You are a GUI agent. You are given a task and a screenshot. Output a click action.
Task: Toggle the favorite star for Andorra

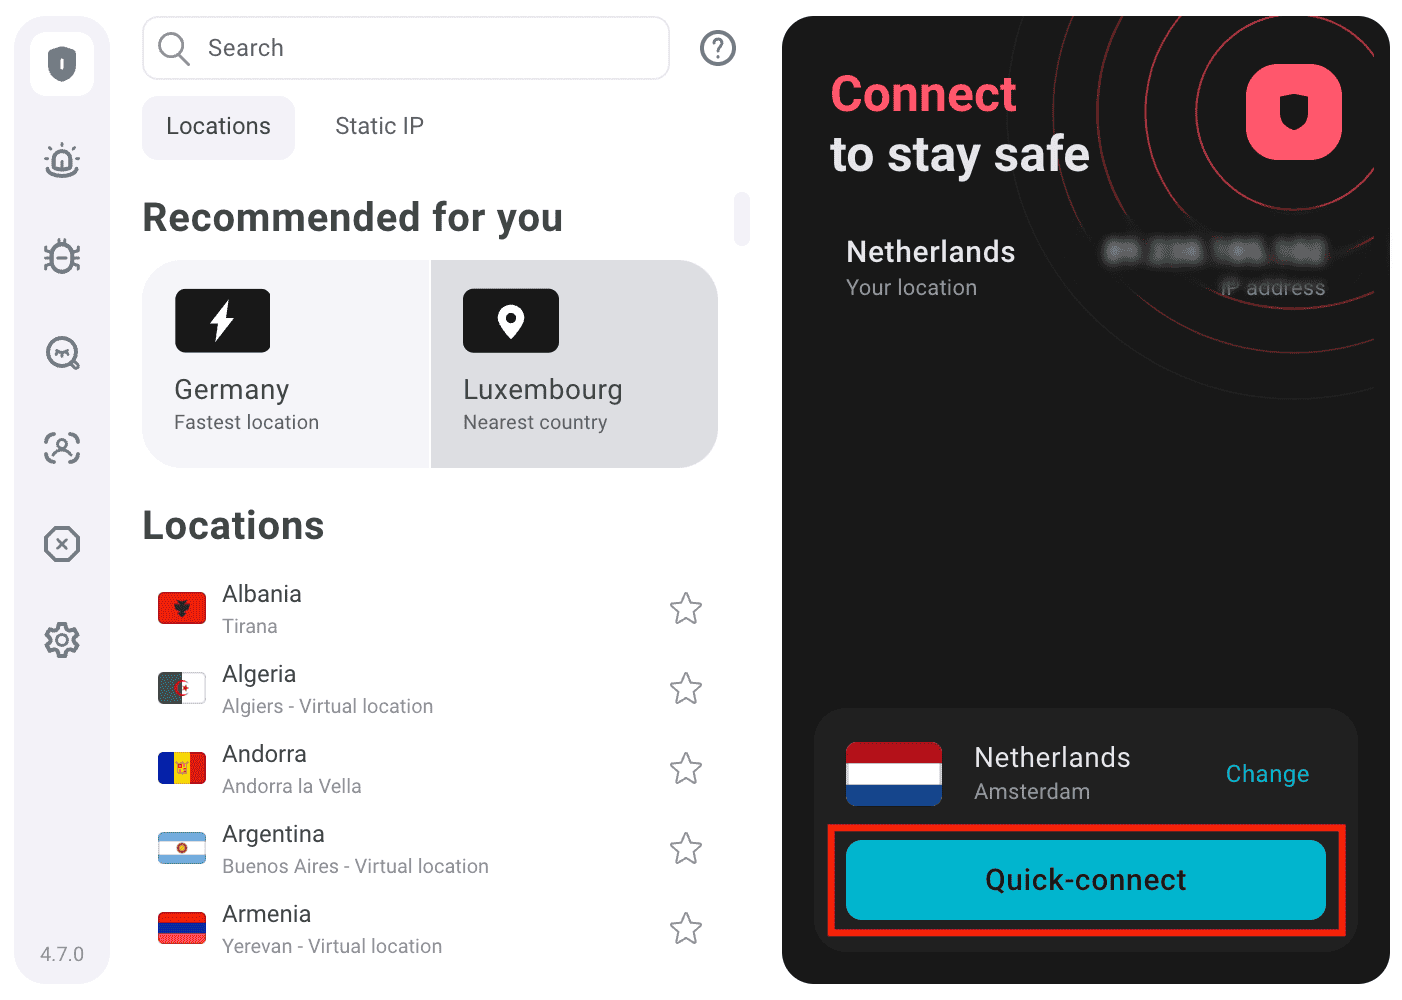pyautogui.click(x=686, y=768)
